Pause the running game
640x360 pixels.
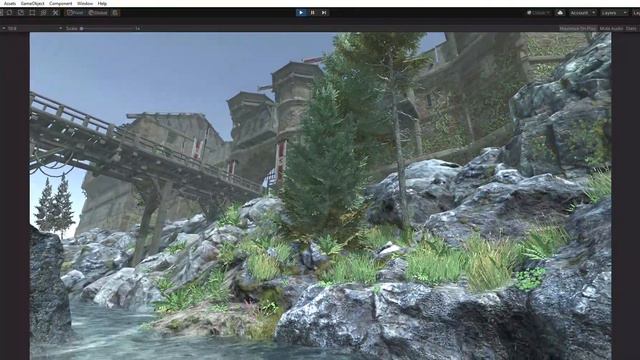pyautogui.click(x=313, y=13)
